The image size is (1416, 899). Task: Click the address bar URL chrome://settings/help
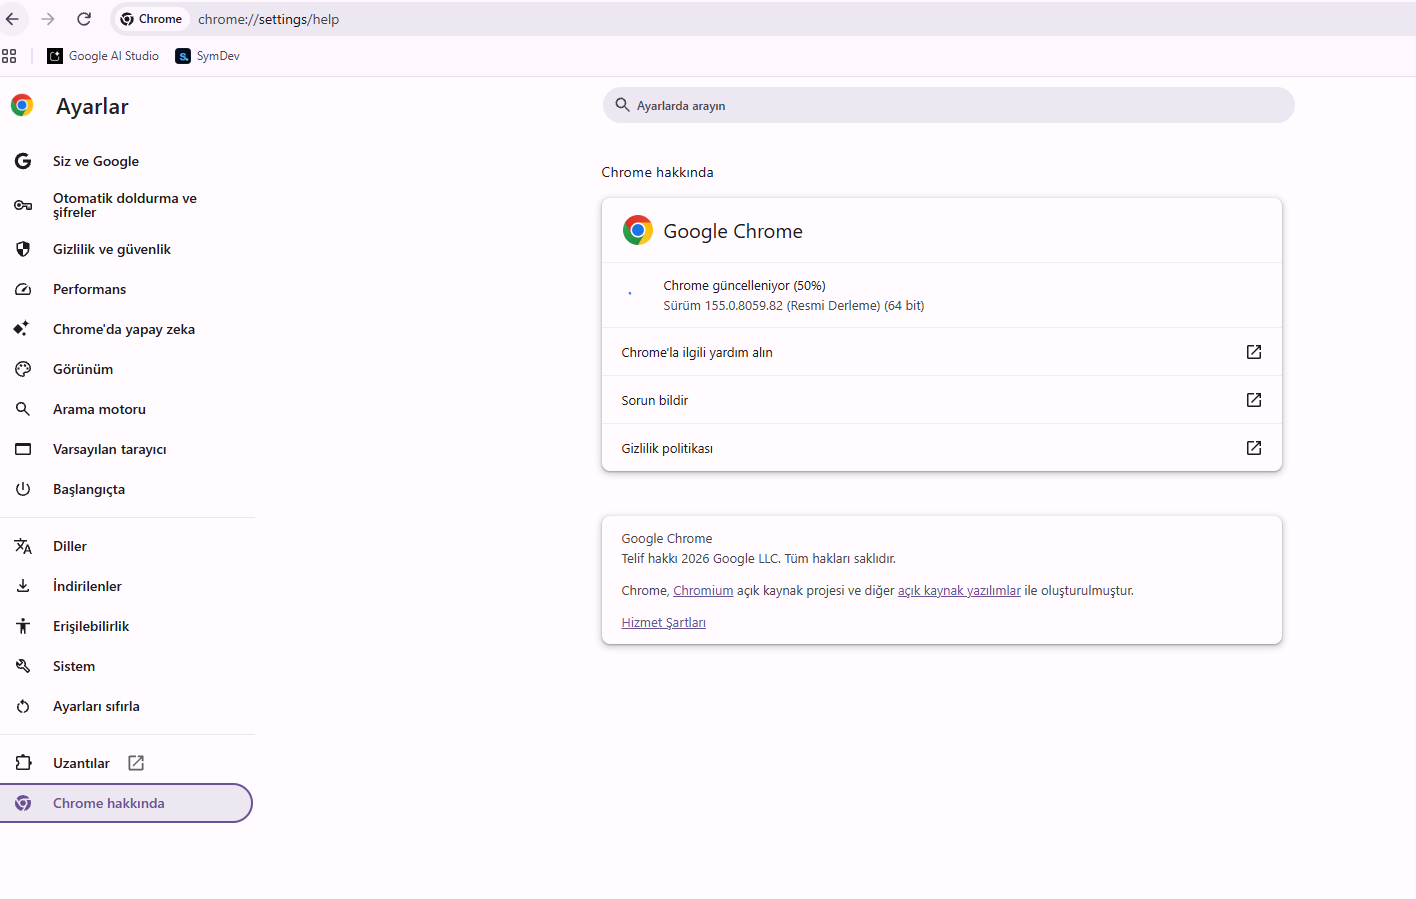point(268,19)
